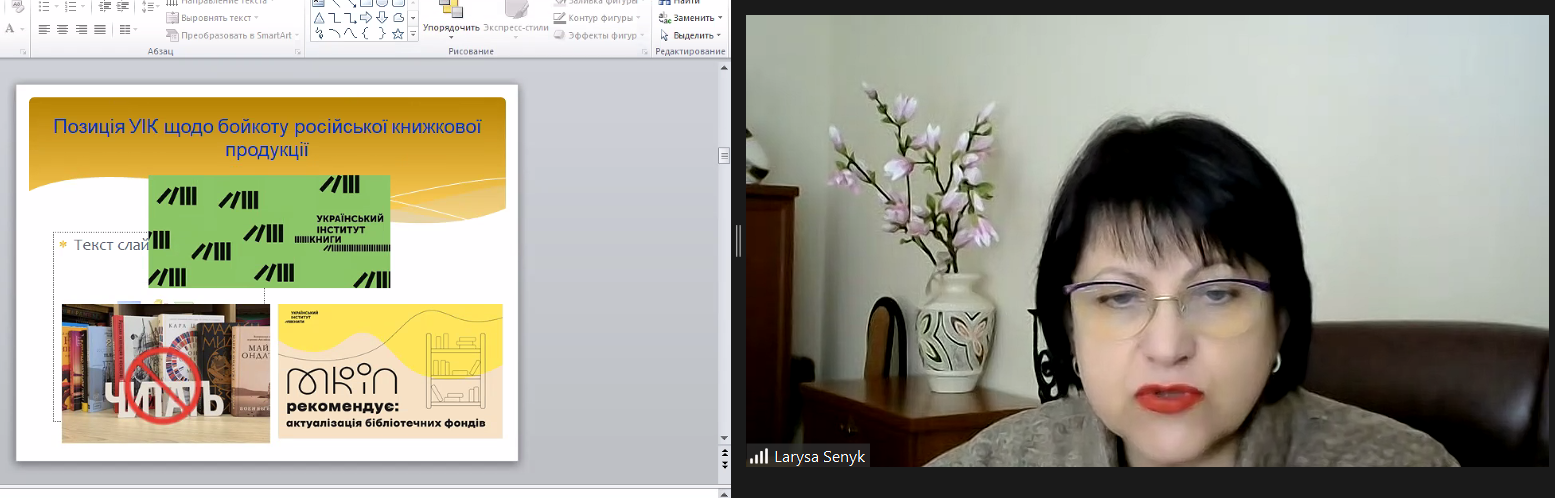The image size is (1555, 498).
Task: Open the font color dropdown arrow
Action: [23, 29]
